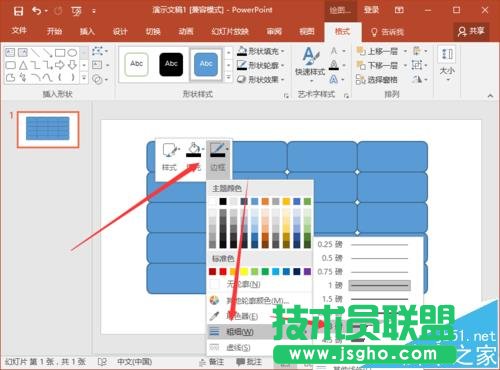This screenshot has height=370, width=500.
Task: Click 样式 in the mini toolbar
Action: click(x=169, y=157)
